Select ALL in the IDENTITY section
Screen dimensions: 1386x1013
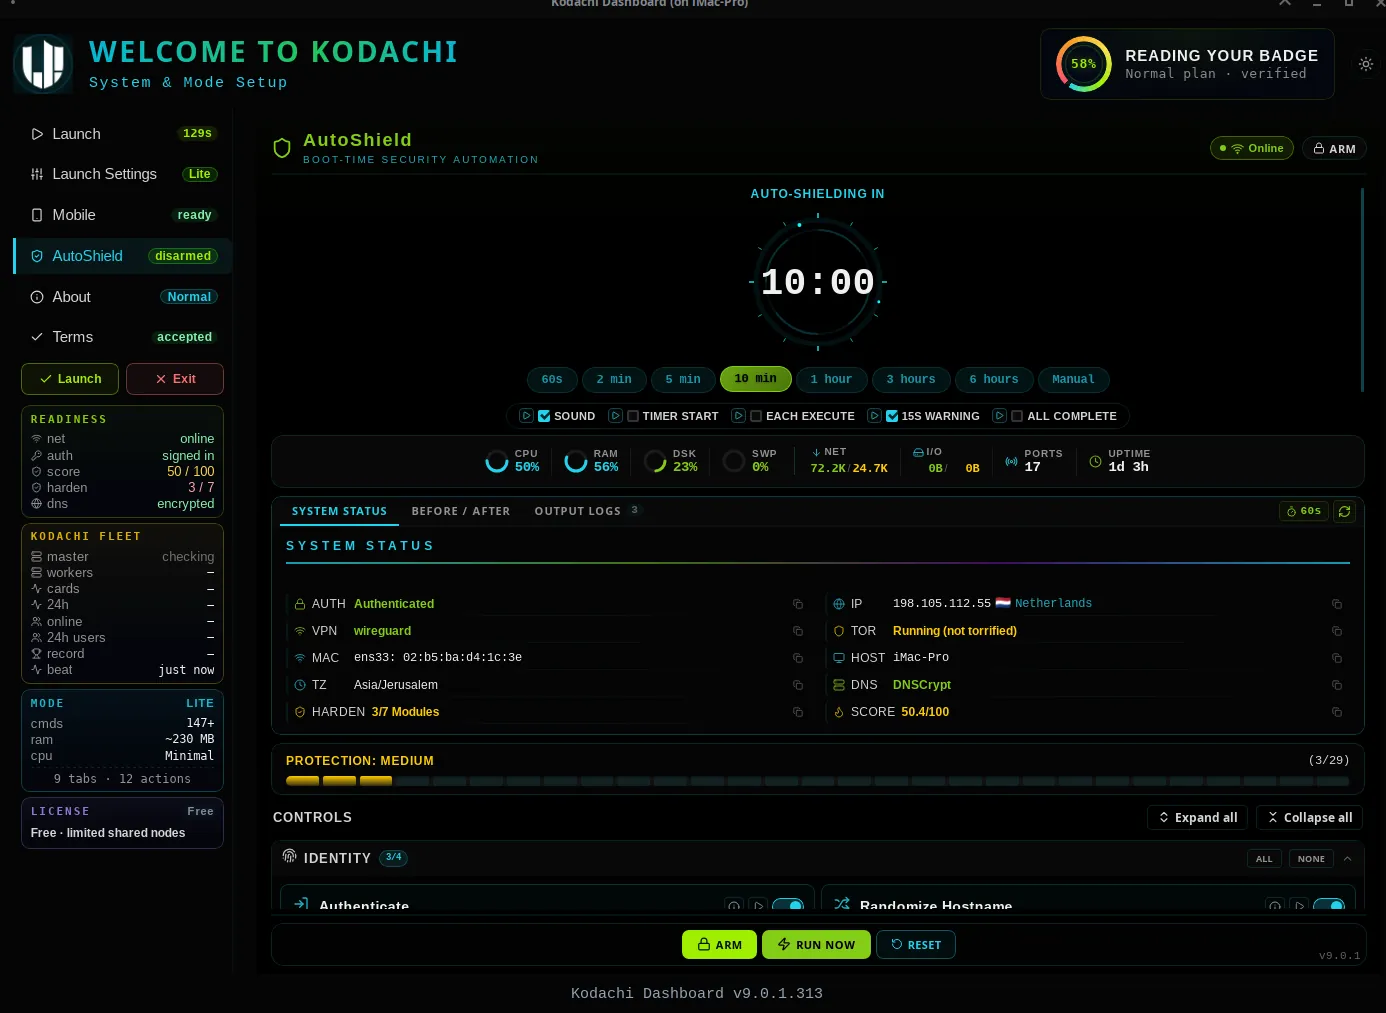(1264, 858)
